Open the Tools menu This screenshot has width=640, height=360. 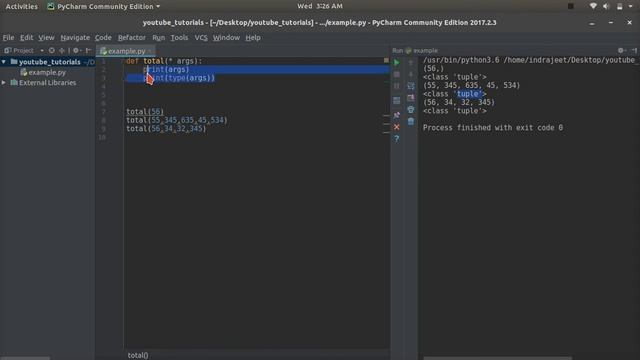point(179,38)
